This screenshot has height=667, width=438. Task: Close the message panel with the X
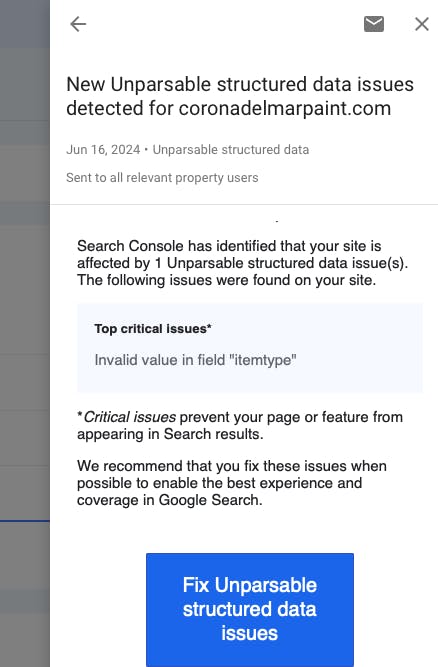point(422,24)
